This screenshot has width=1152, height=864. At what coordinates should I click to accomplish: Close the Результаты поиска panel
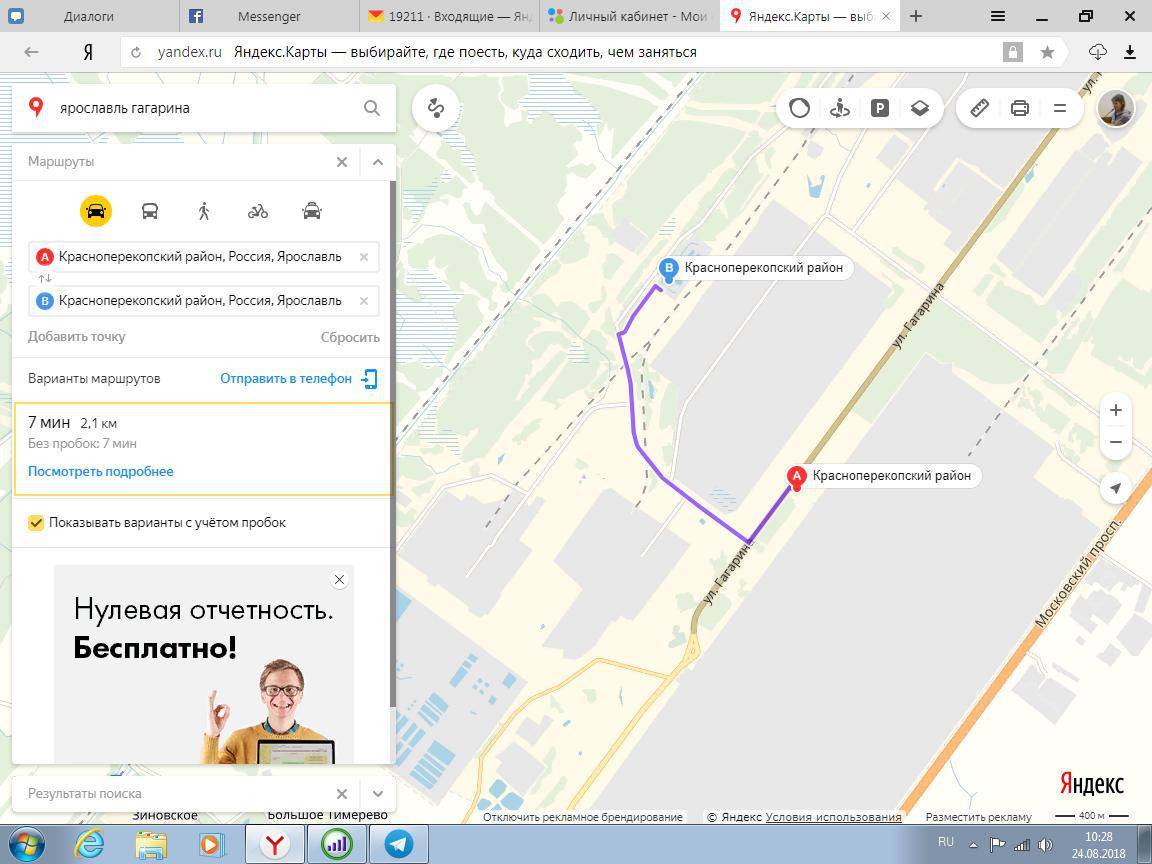pos(342,793)
